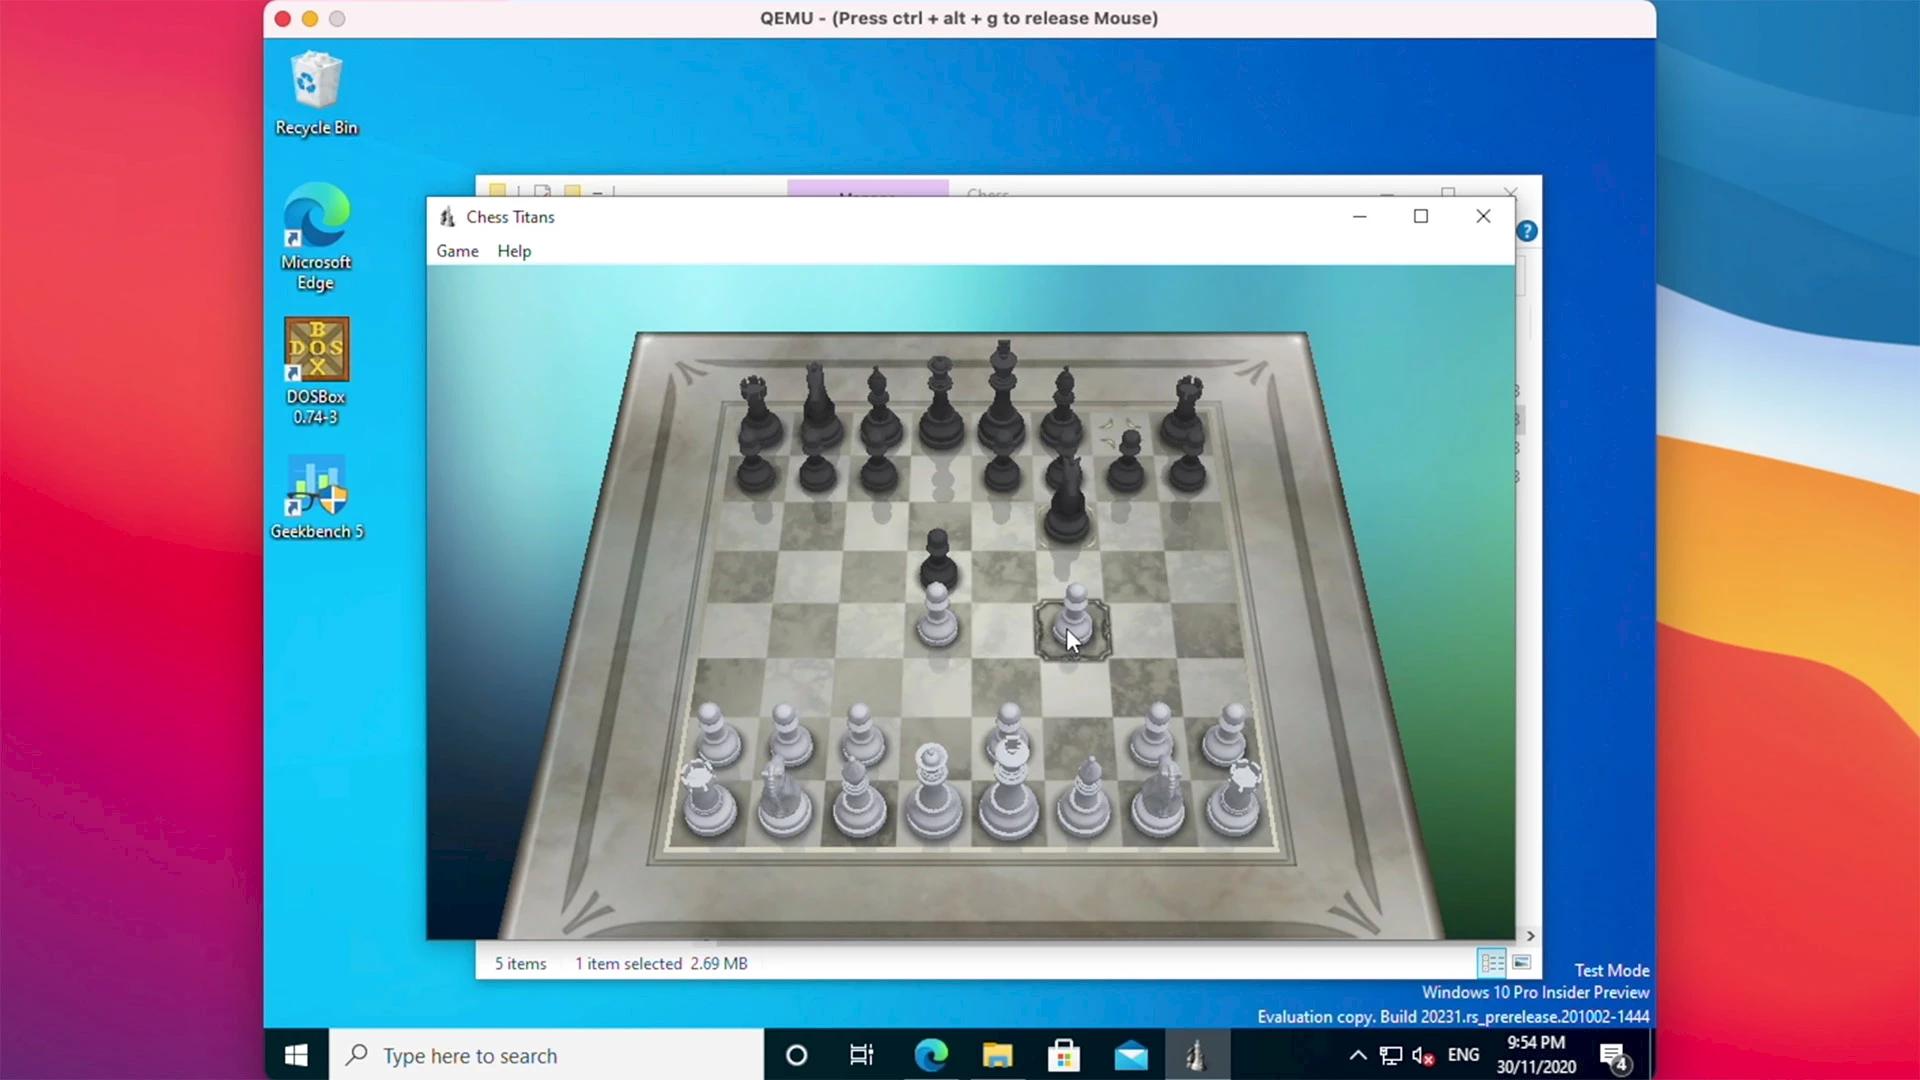Image resolution: width=1920 pixels, height=1080 pixels.
Task: Click the taskbar search box
Action: coord(546,1055)
